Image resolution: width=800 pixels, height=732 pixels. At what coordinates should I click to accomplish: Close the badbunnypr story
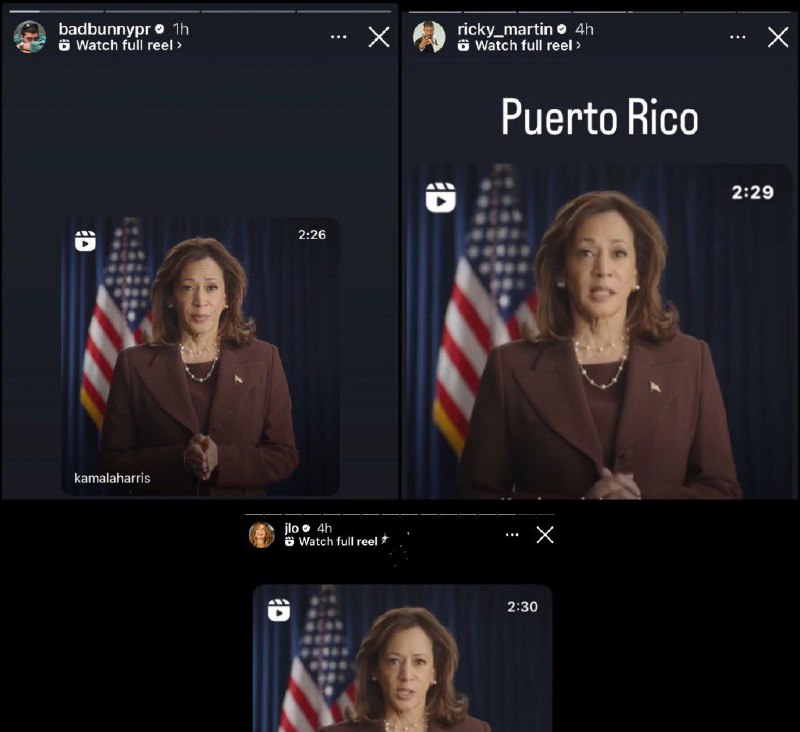[379, 37]
